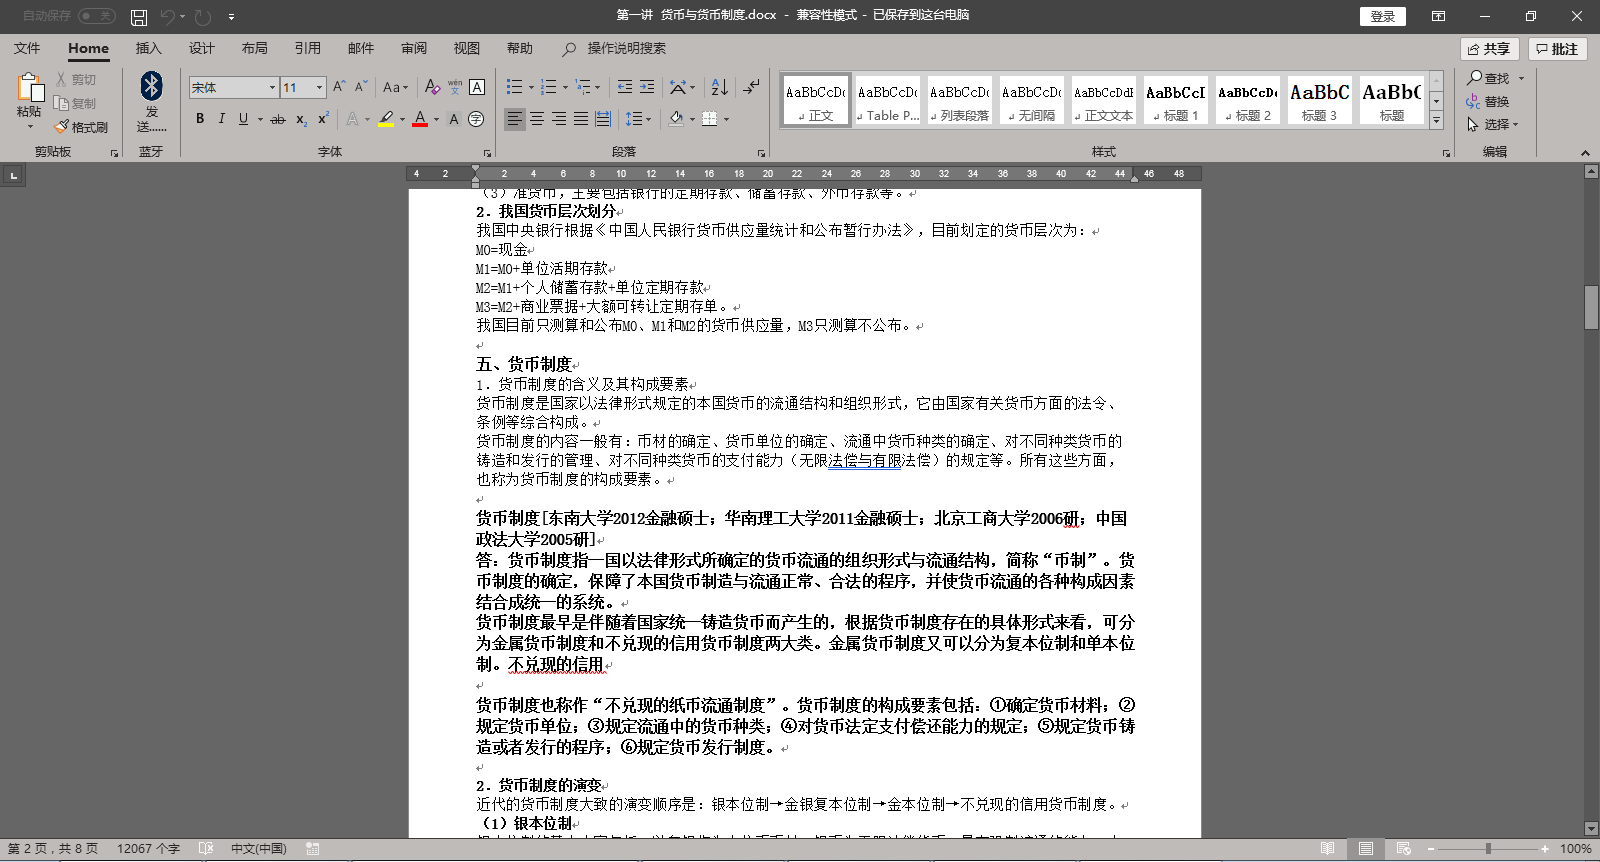
Task: Toggle the AutoSave (自动保存) switch
Action: pyautogui.click(x=97, y=16)
